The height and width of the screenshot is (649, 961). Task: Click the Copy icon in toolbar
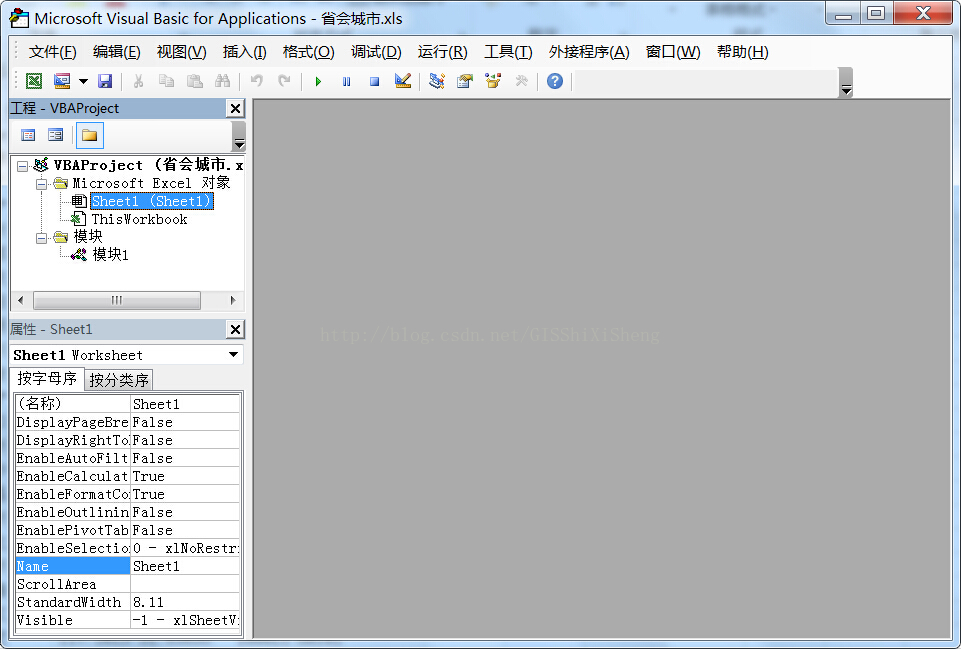click(x=166, y=81)
